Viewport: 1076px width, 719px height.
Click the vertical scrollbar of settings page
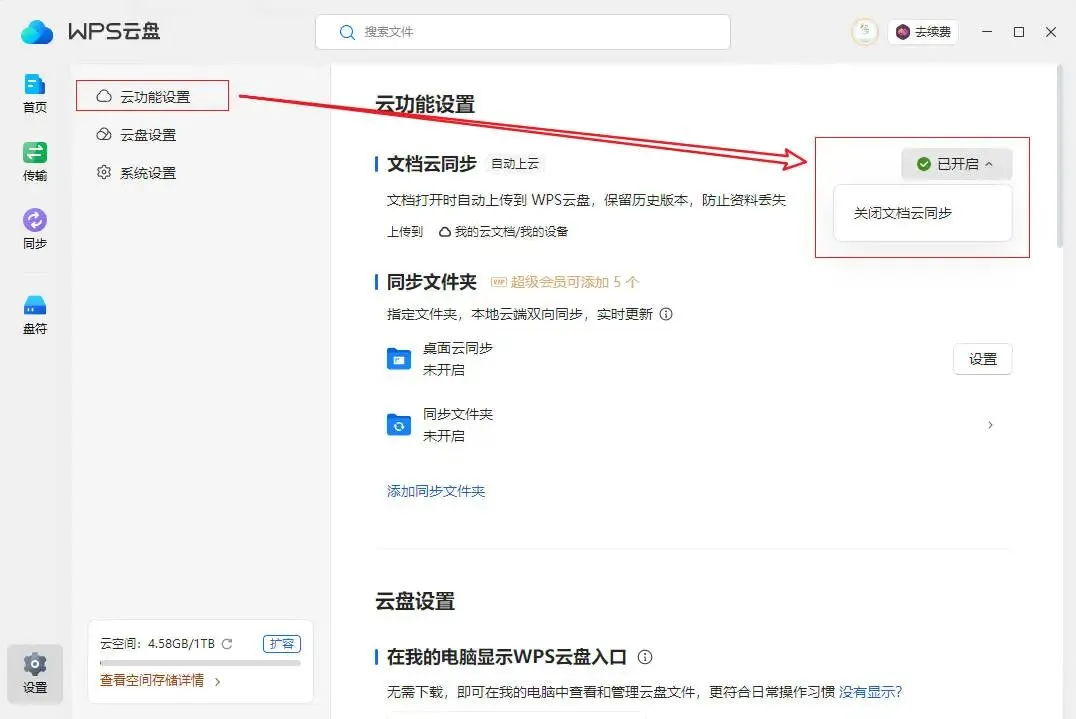pyautogui.click(x=1060, y=156)
